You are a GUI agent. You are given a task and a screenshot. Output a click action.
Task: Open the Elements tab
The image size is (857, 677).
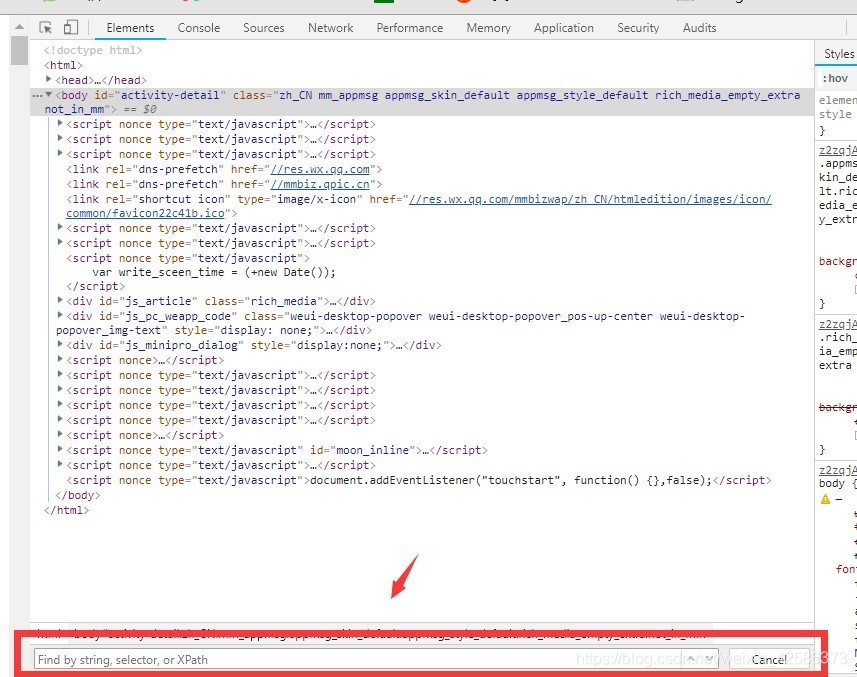130,28
